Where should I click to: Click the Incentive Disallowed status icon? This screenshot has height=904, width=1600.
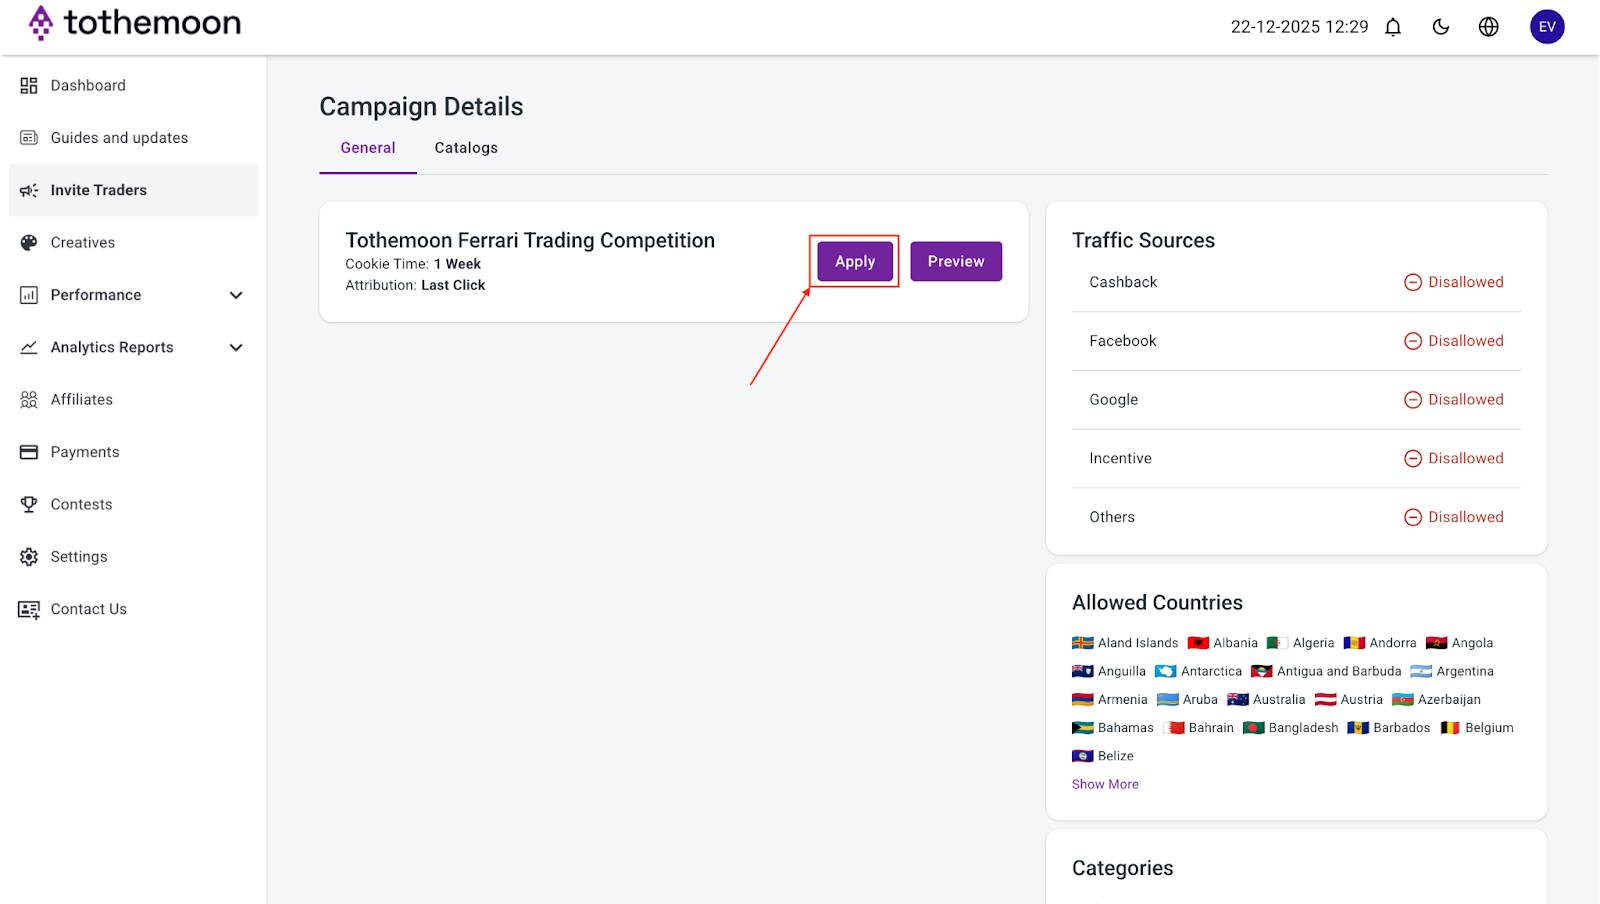[x=1413, y=458]
